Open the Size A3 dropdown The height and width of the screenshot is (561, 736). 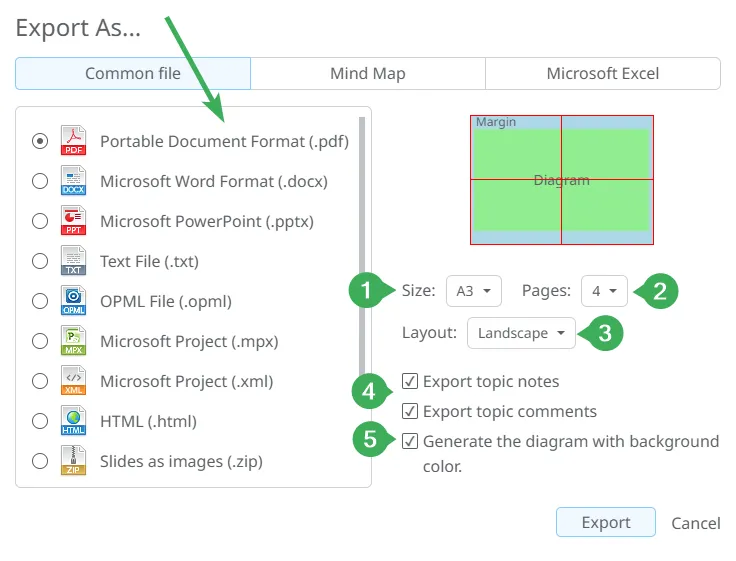pos(474,291)
